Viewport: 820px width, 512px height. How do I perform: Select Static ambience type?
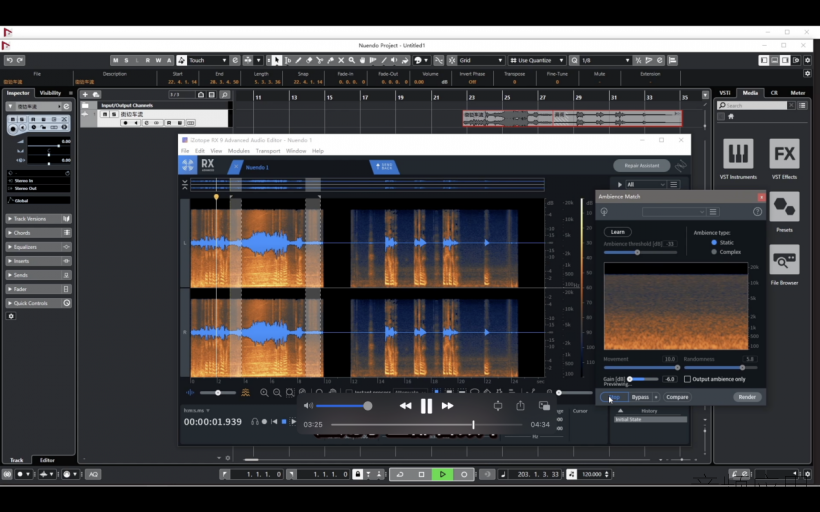(x=714, y=243)
